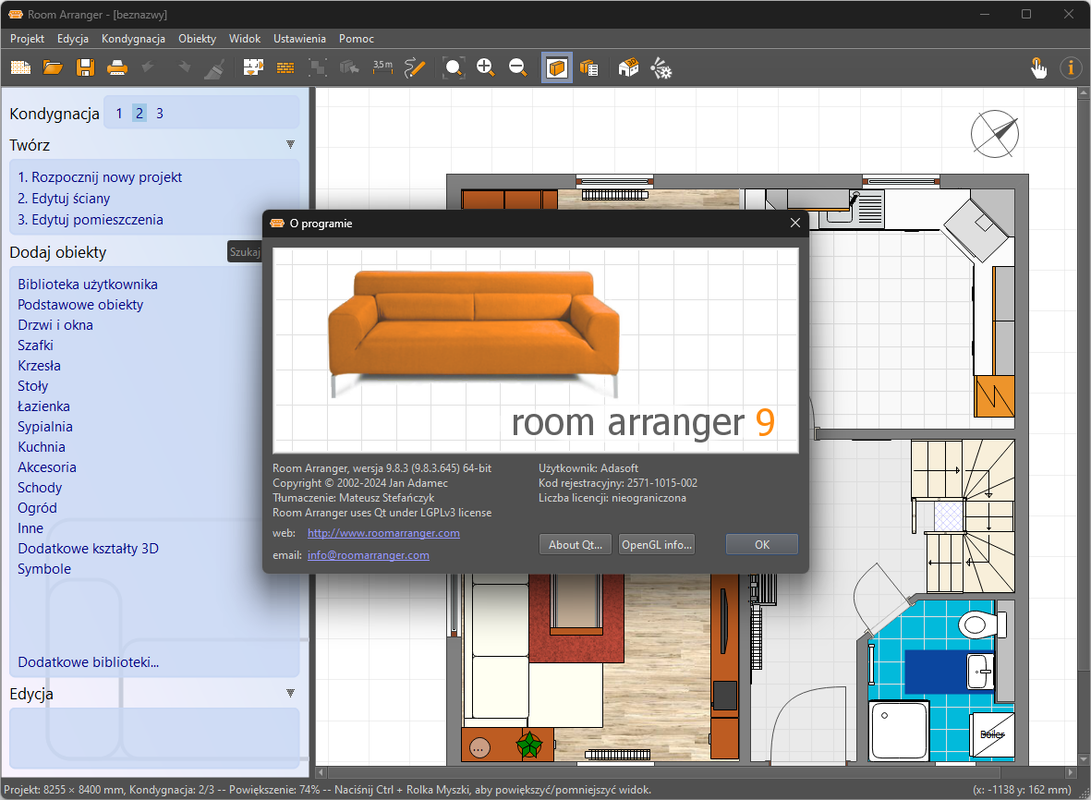
Task: Open the Akcesoria category
Action: [47, 467]
